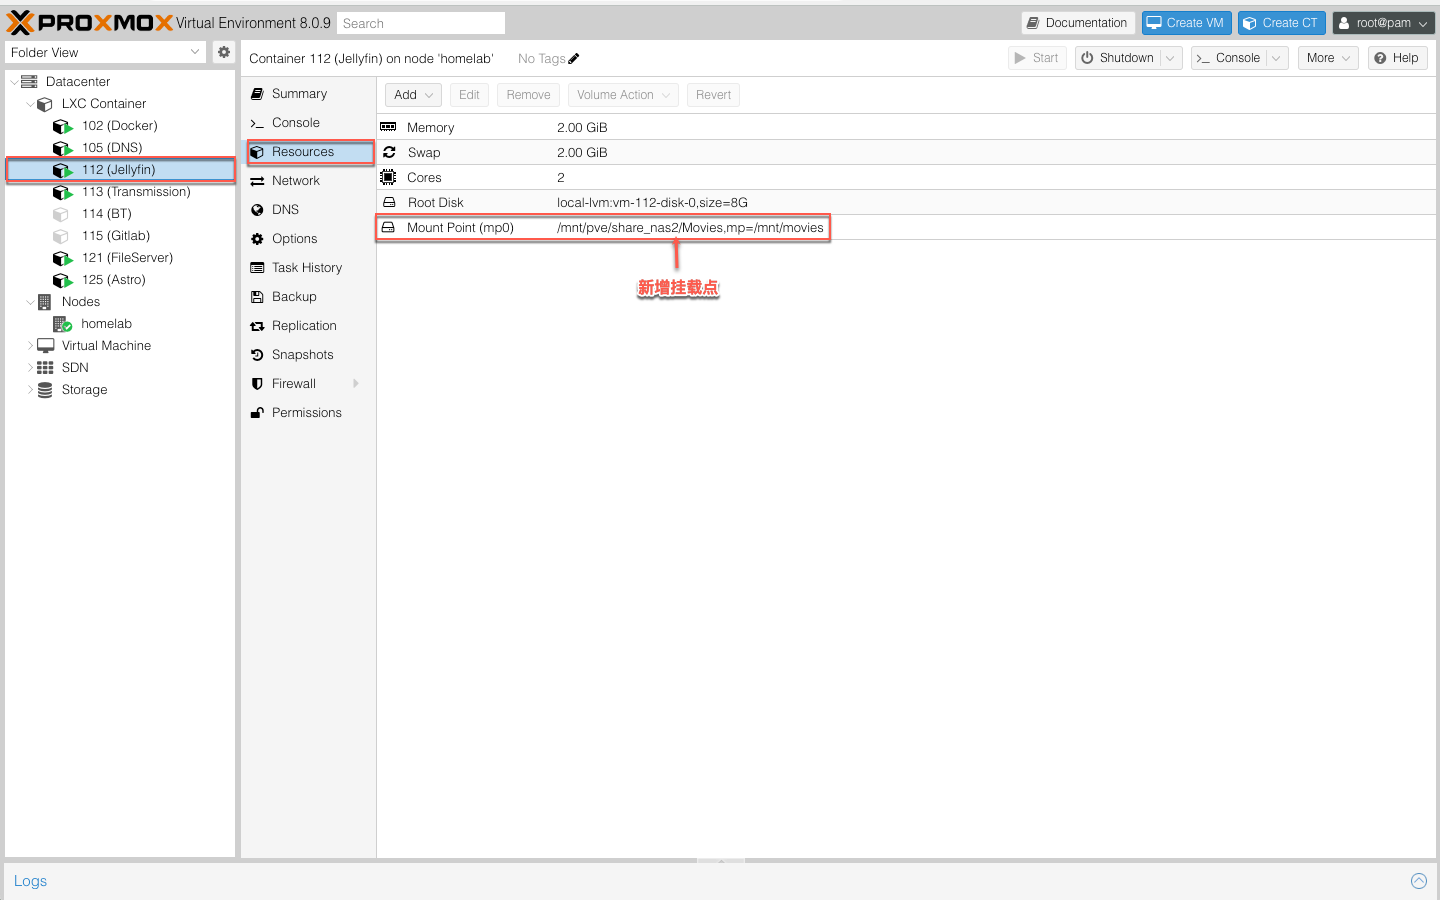Click the Astro container icon
This screenshot has width=1440, height=900.
62,280
